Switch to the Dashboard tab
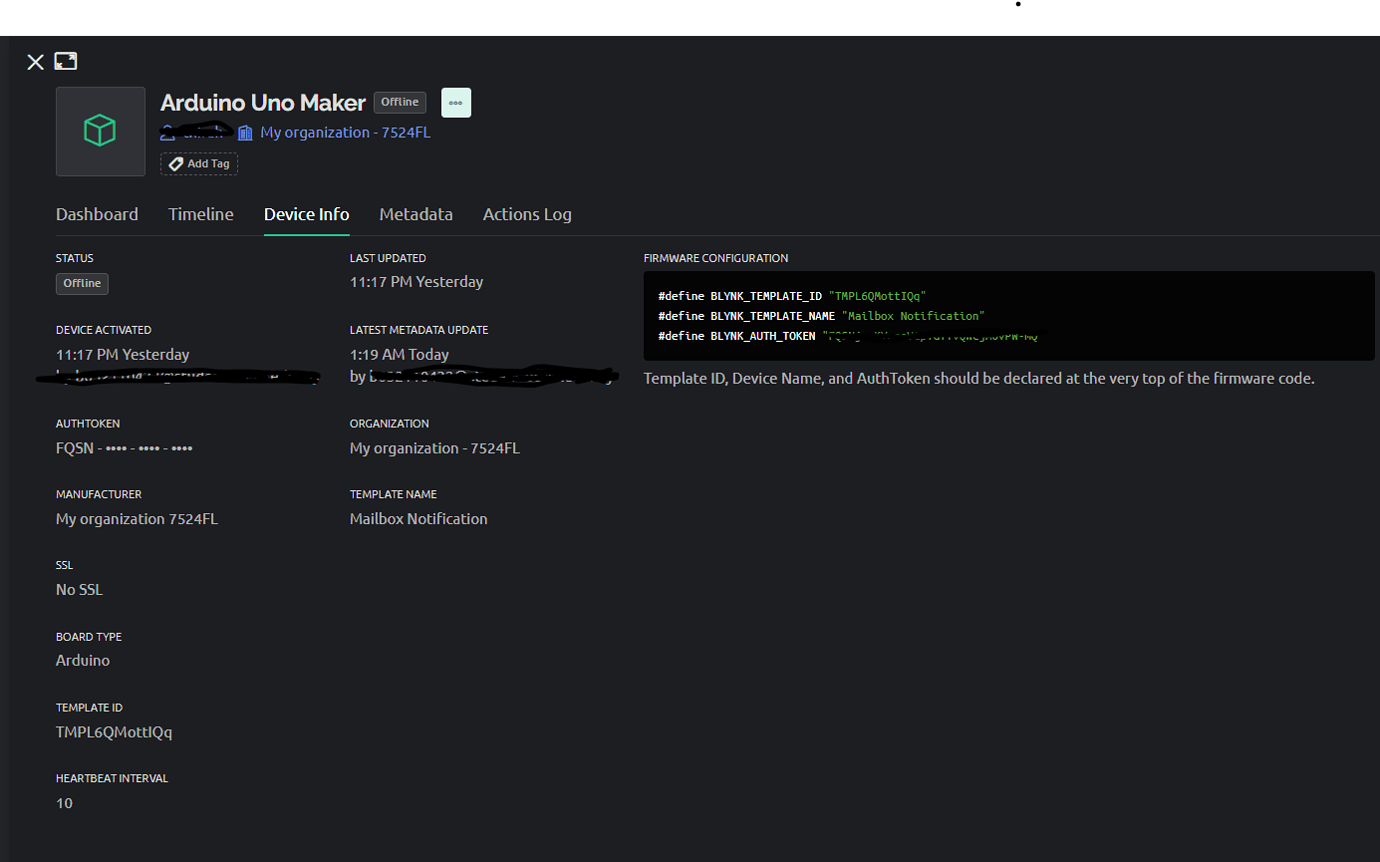This screenshot has width=1380, height=862. [97, 214]
